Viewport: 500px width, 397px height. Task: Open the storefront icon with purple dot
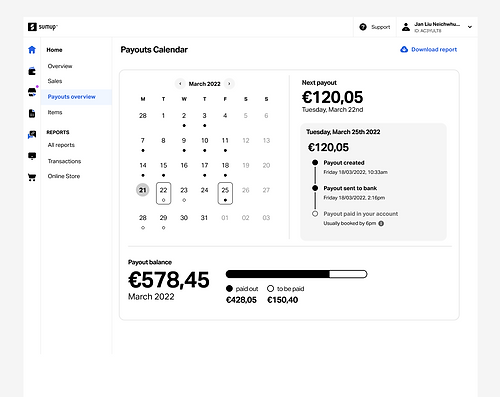point(32,92)
